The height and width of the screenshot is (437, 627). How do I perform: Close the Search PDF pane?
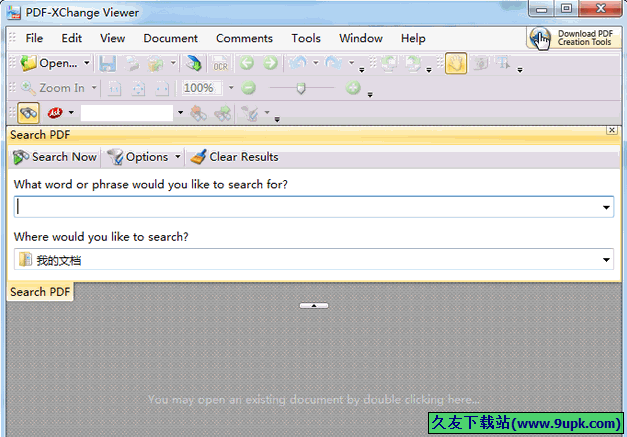(612, 130)
